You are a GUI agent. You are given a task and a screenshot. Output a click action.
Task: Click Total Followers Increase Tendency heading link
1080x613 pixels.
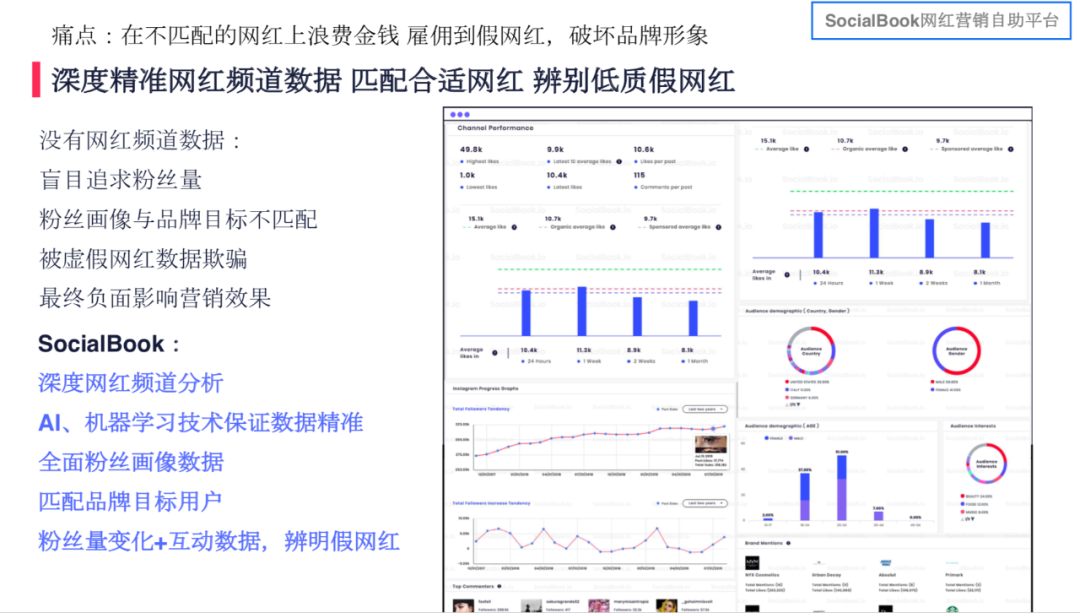tap(491, 503)
